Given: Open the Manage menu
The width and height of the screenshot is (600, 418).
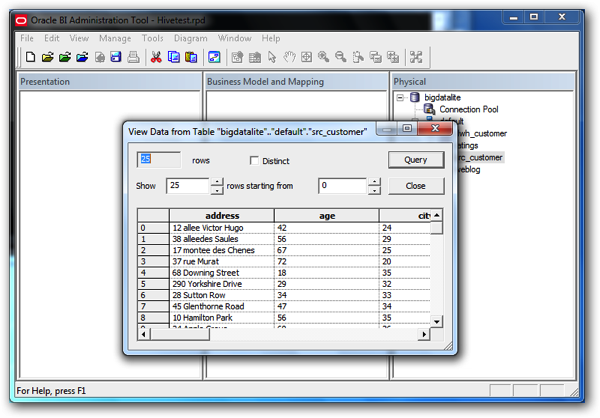Looking at the screenshot, I should tap(115, 38).
